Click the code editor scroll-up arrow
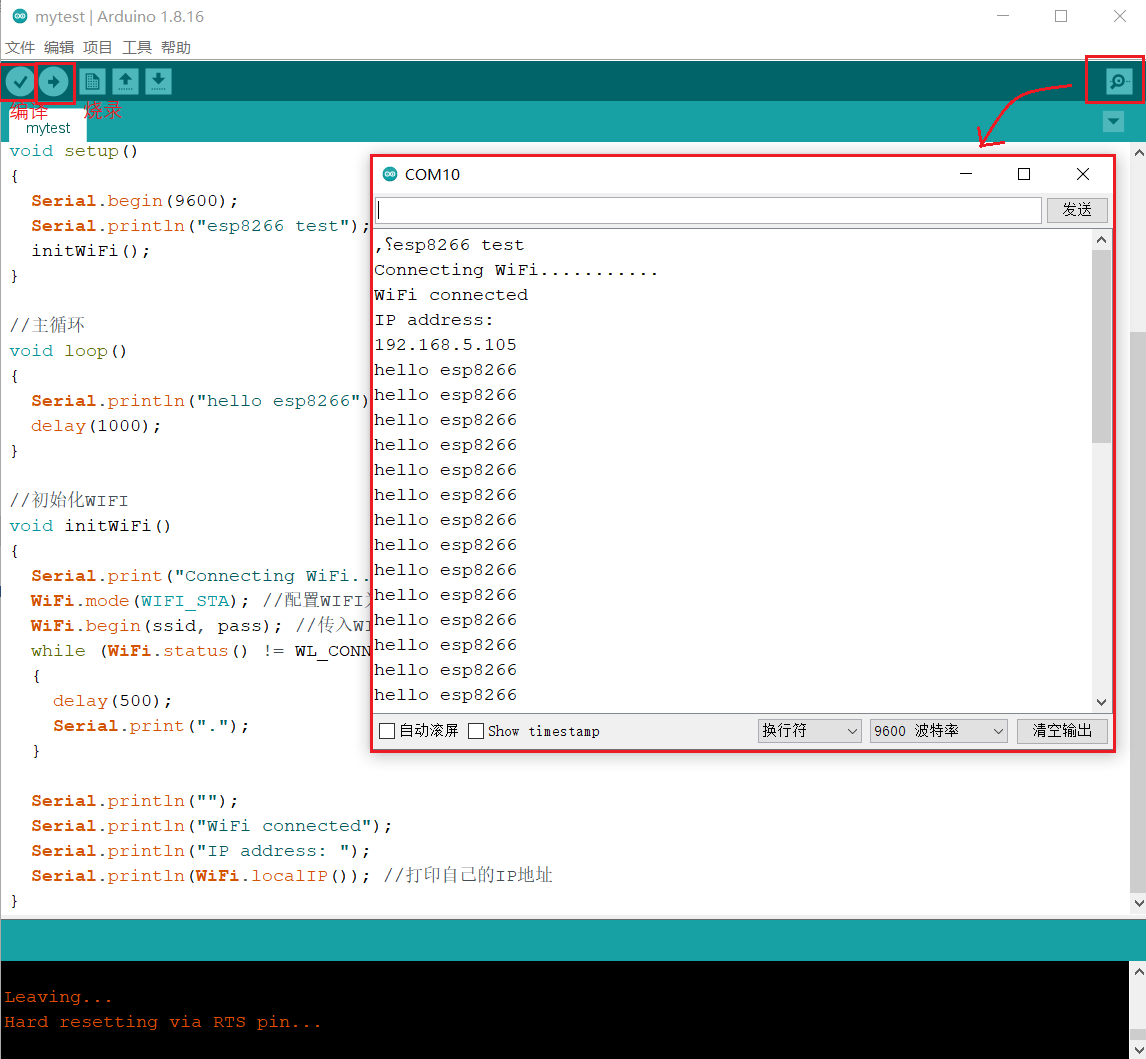This screenshot has height=1059, width=1146. [1138, 153]
